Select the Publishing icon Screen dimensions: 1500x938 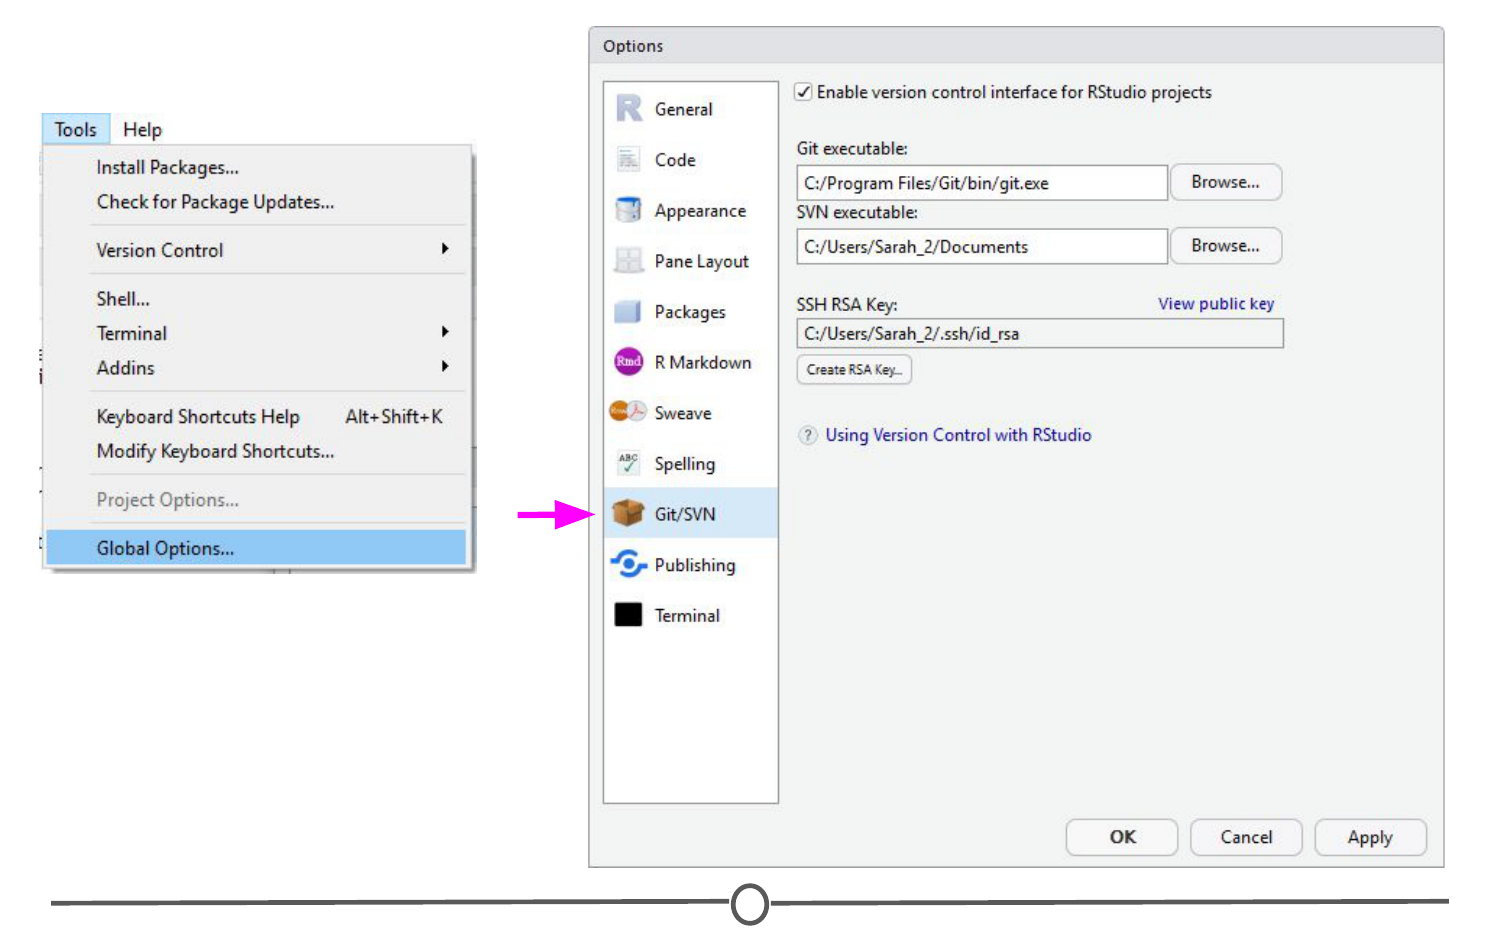(629, 565)
